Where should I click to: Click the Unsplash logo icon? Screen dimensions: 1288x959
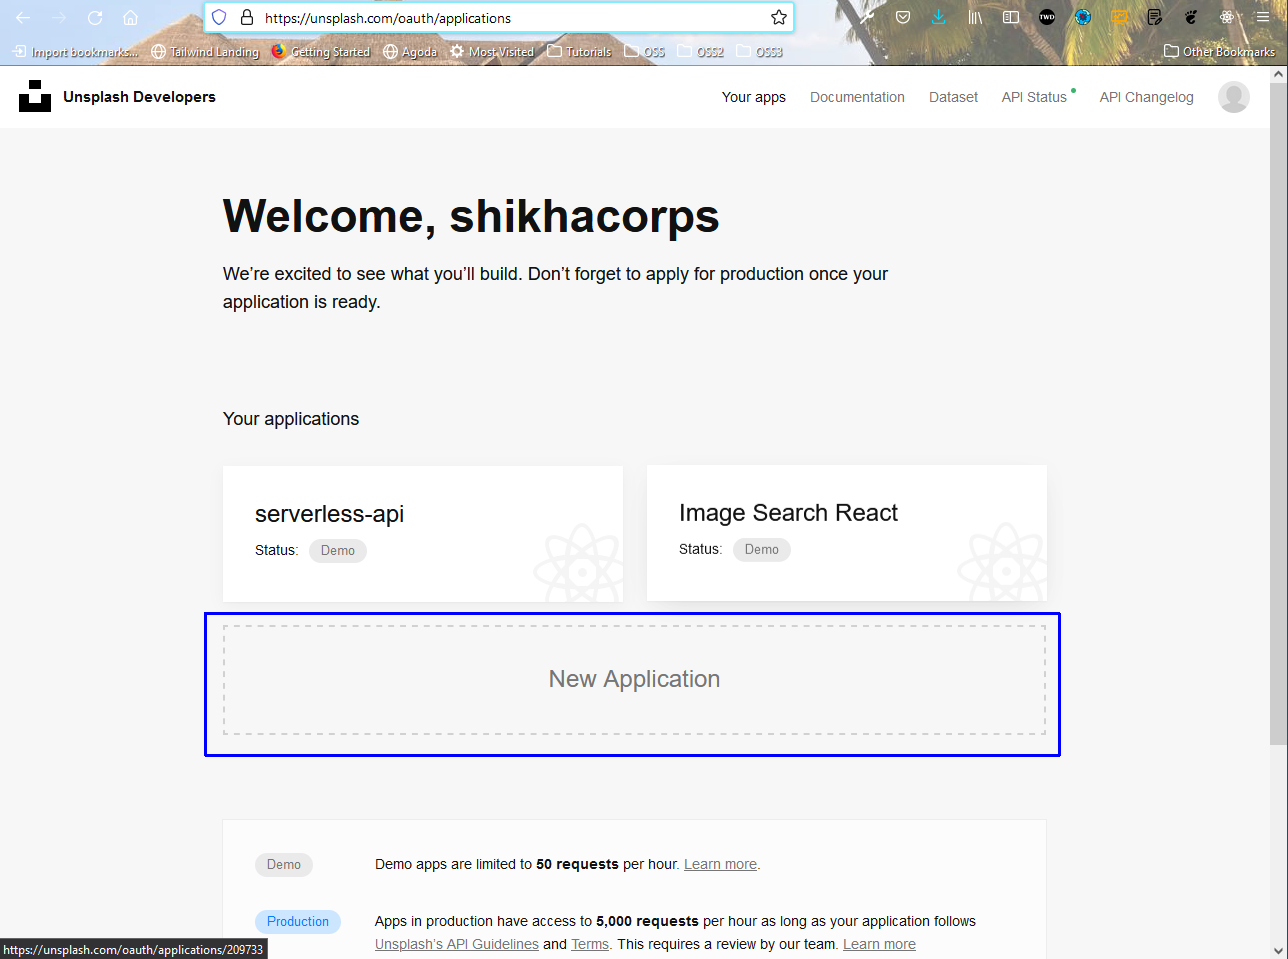pyautogui.click(x=35, y=96)
